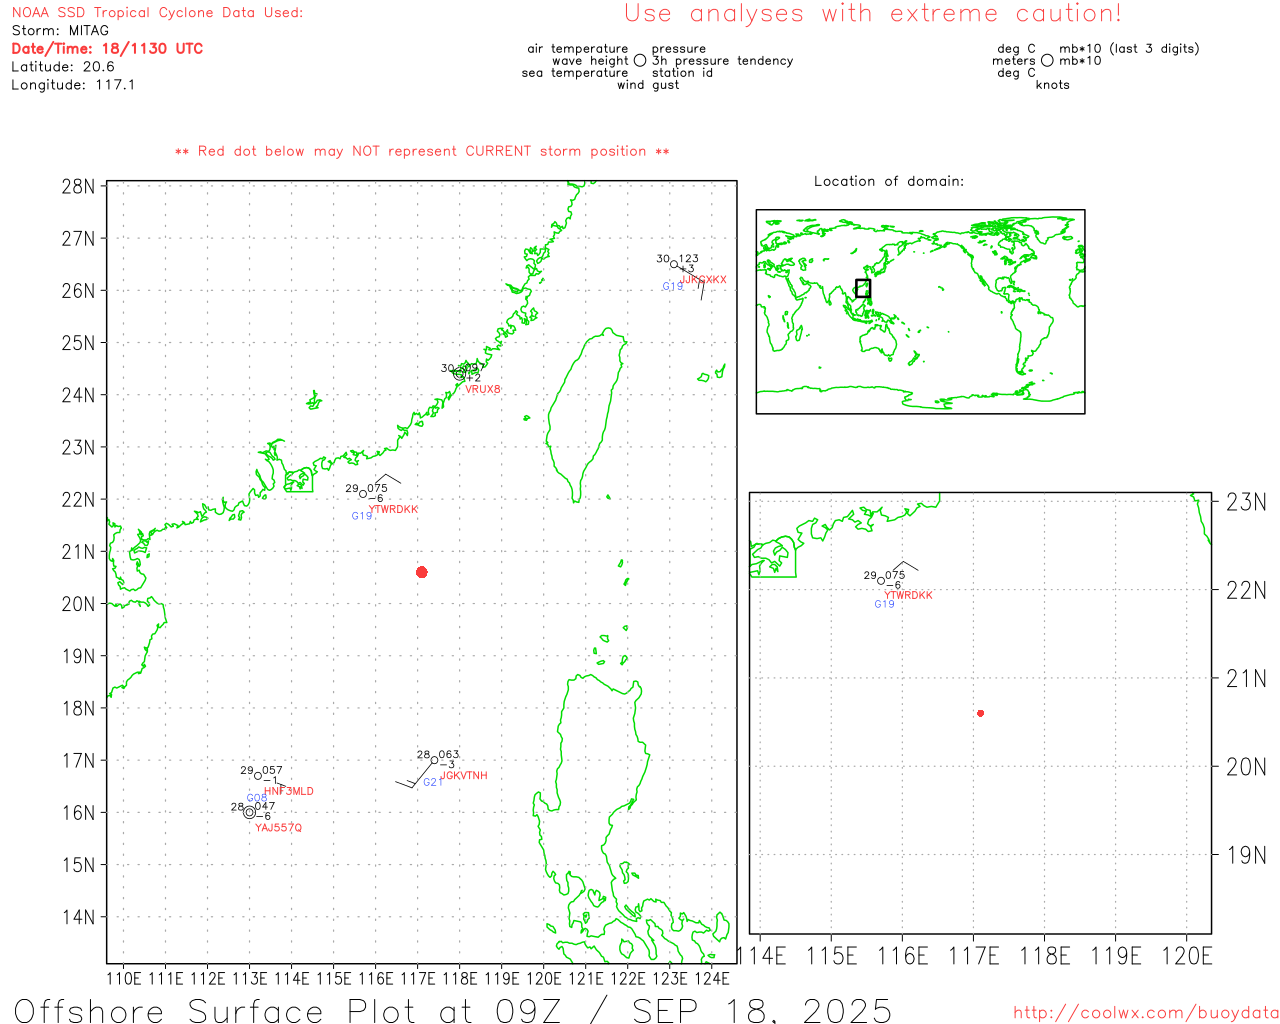
Task: Click pressure value 075 at YTWRDKK main map
Action: click(378, 489)
